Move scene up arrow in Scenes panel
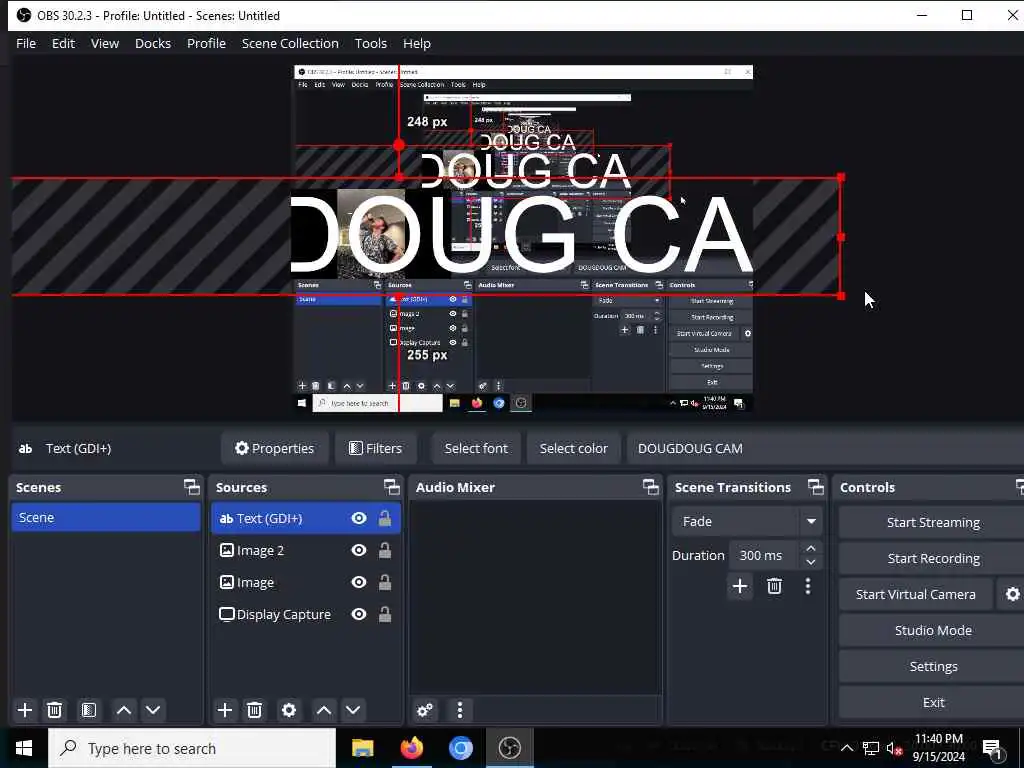This screenshot has height=768, width=1024. pos(123,710)
